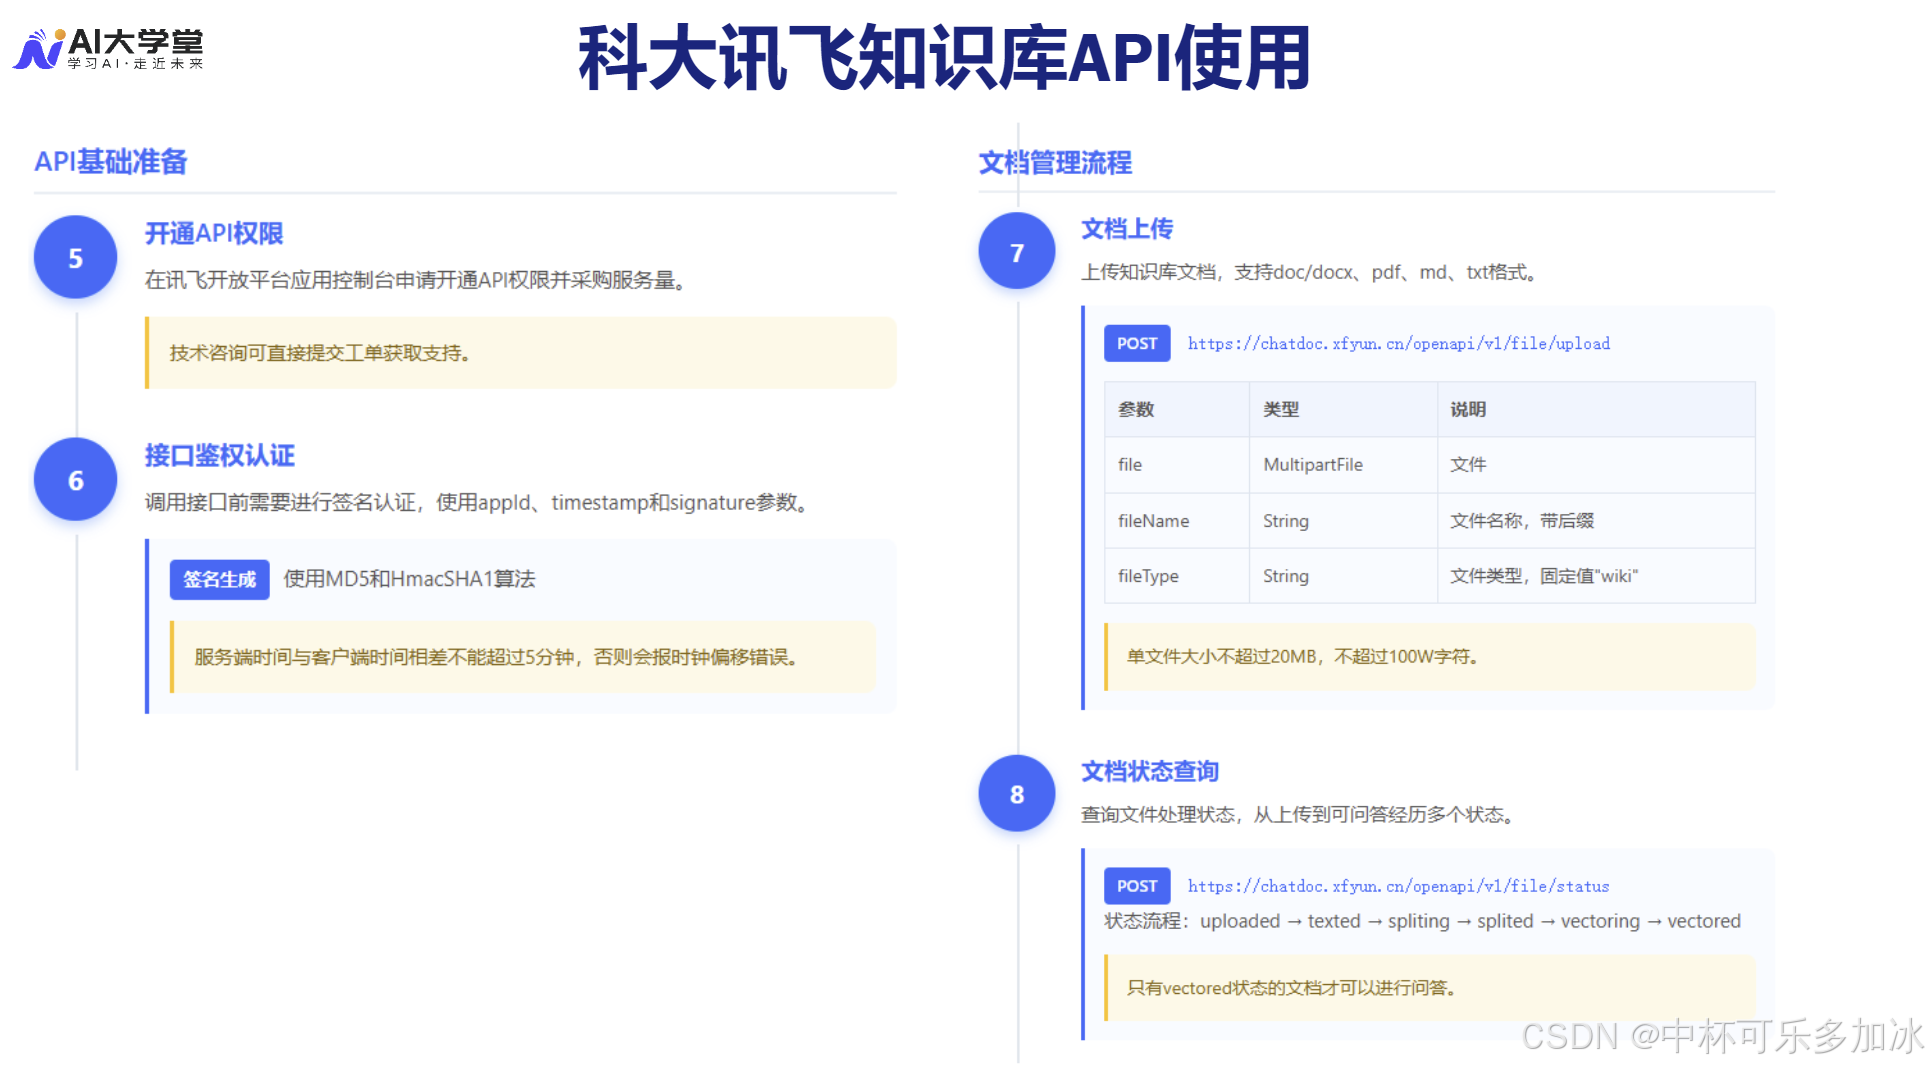Click the 文档状态查询 heading
Image resolution: width=1929 pixels, height=1068 pixels.
click(1150, 771)
